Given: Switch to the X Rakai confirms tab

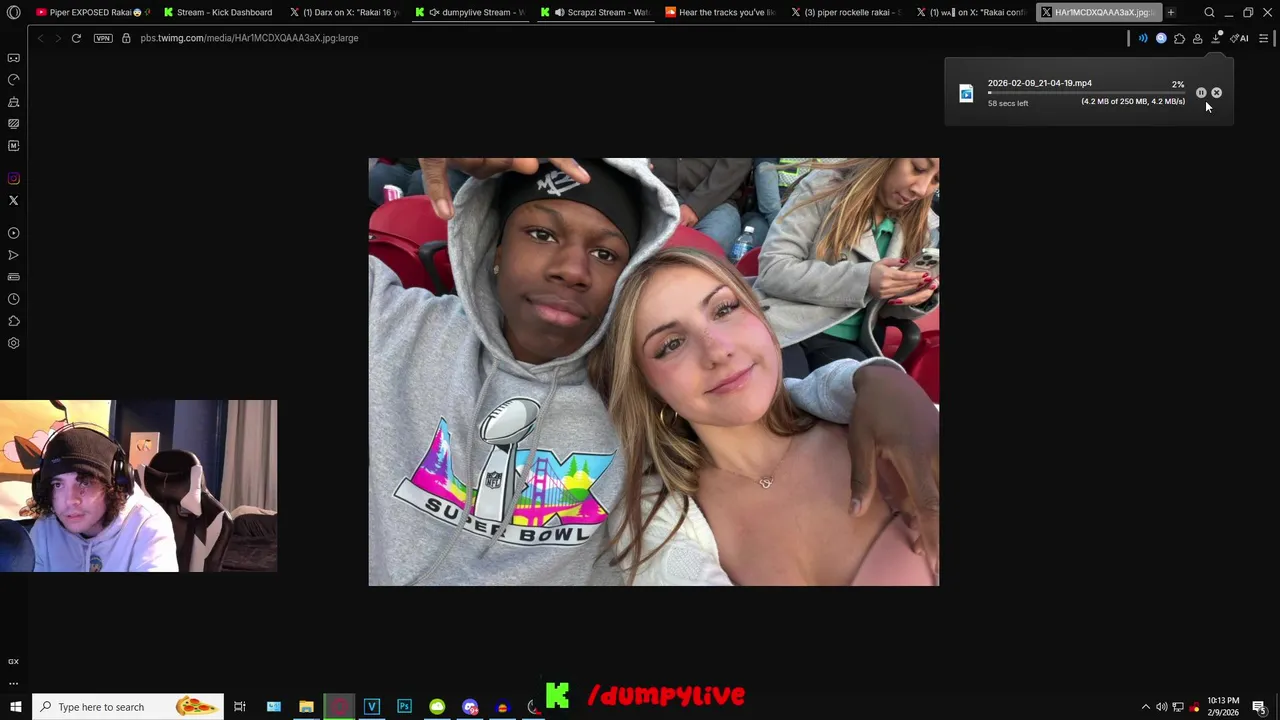Looking at the screenshot, I should (972, 12).
